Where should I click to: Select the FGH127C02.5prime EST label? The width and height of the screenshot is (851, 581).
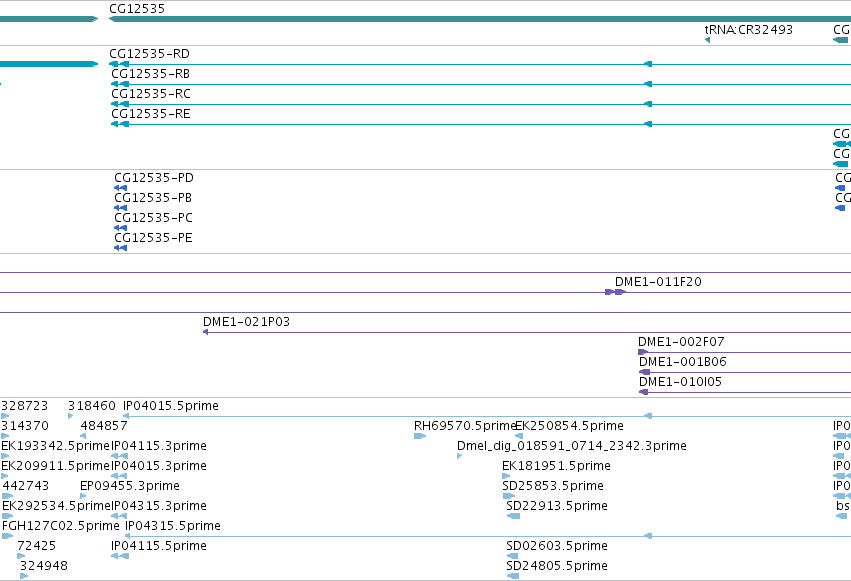[x=61, y=526]
